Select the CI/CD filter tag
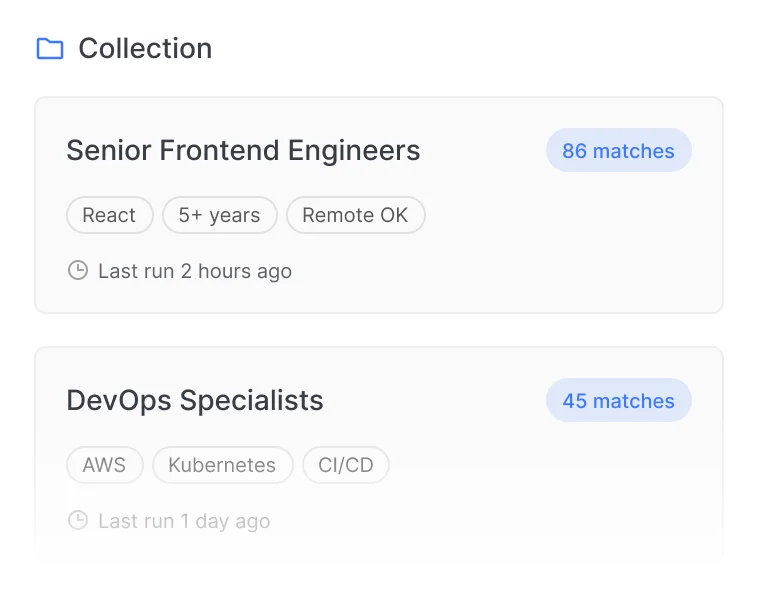Screen dimensions: 758x606 pos(346,465)
